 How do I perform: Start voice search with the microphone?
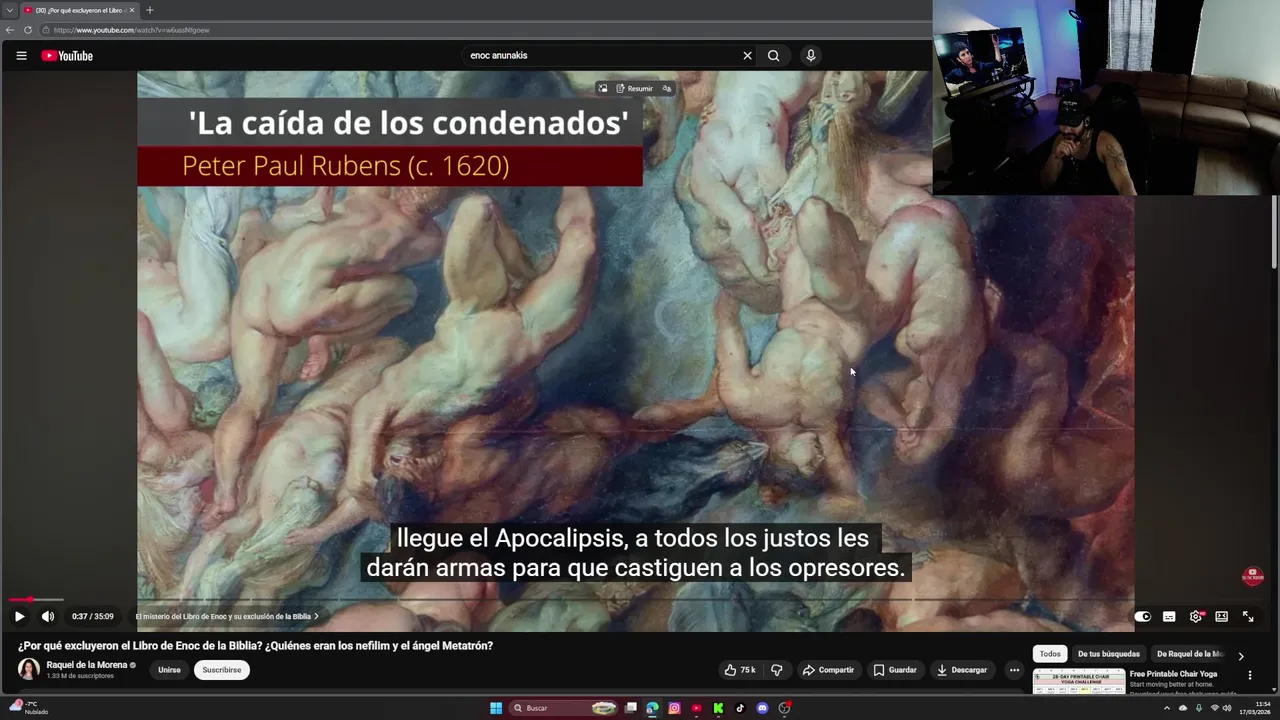point(811,56)
